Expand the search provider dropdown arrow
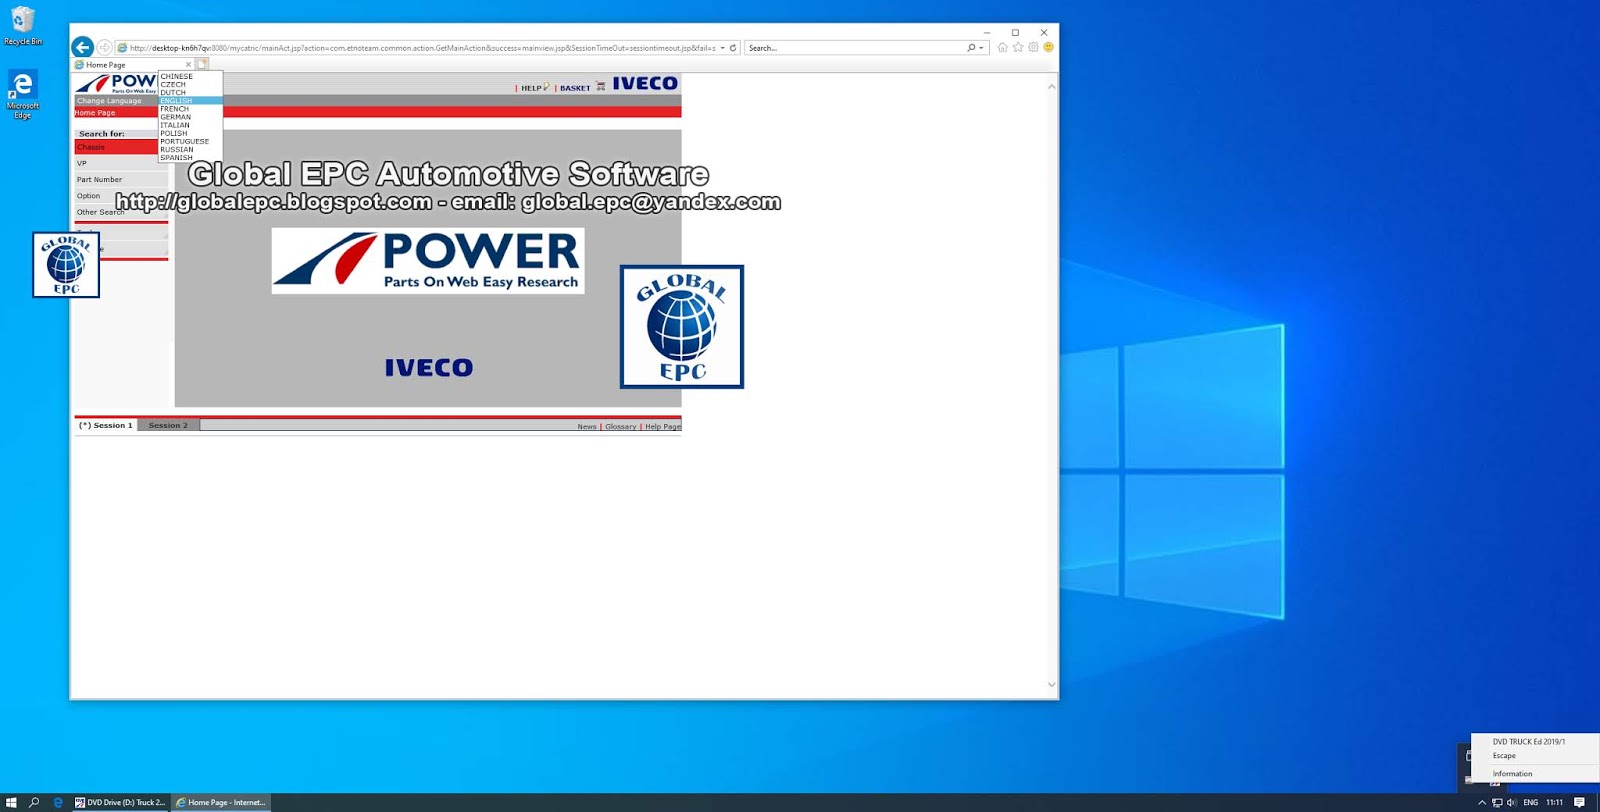Image resolution: width=1600 pixels, height=812 pixels. tap(982, 48)
